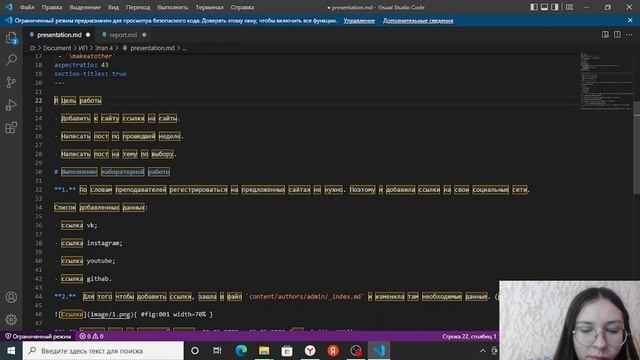640x360 pixels.
Task: Open Microsoft Store from taskbar
Action: tap(287, 351)
